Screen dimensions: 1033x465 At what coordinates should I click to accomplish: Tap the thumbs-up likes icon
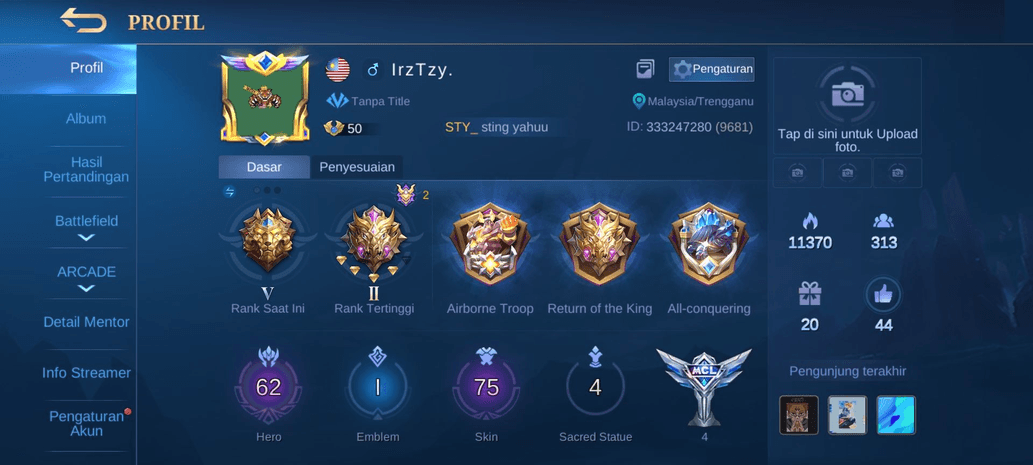tap(883, 294)
